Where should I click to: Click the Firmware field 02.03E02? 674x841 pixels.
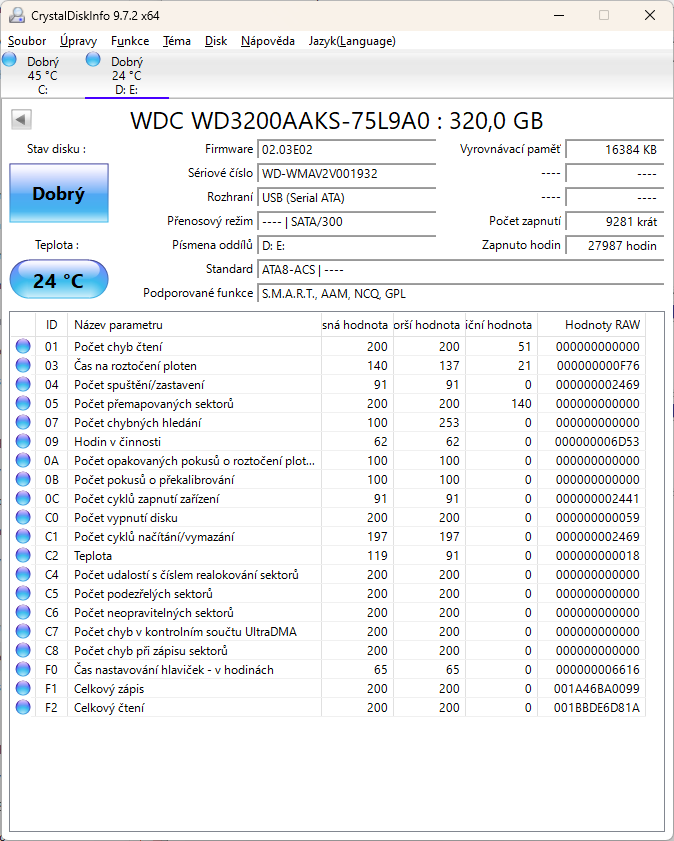click(x=346, y=150)
